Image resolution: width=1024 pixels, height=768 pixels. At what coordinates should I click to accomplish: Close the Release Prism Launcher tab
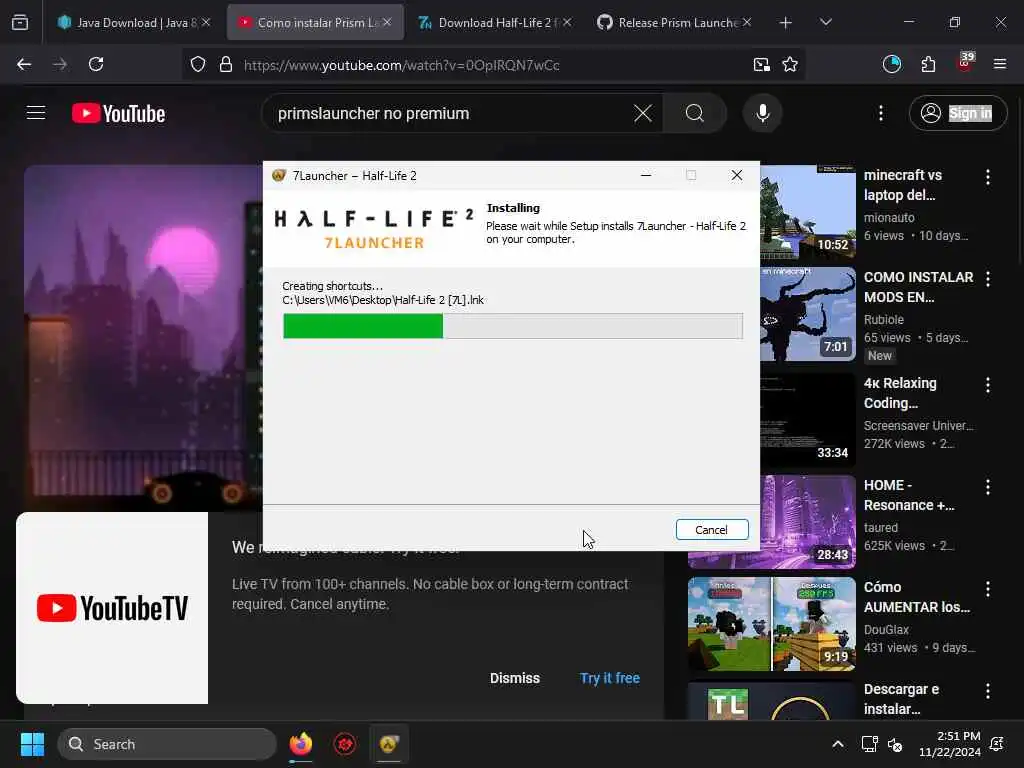coord(746,22)
